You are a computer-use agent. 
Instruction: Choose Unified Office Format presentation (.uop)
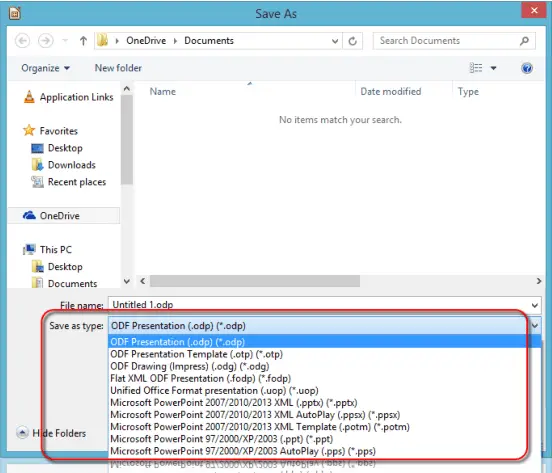point(324,391)
